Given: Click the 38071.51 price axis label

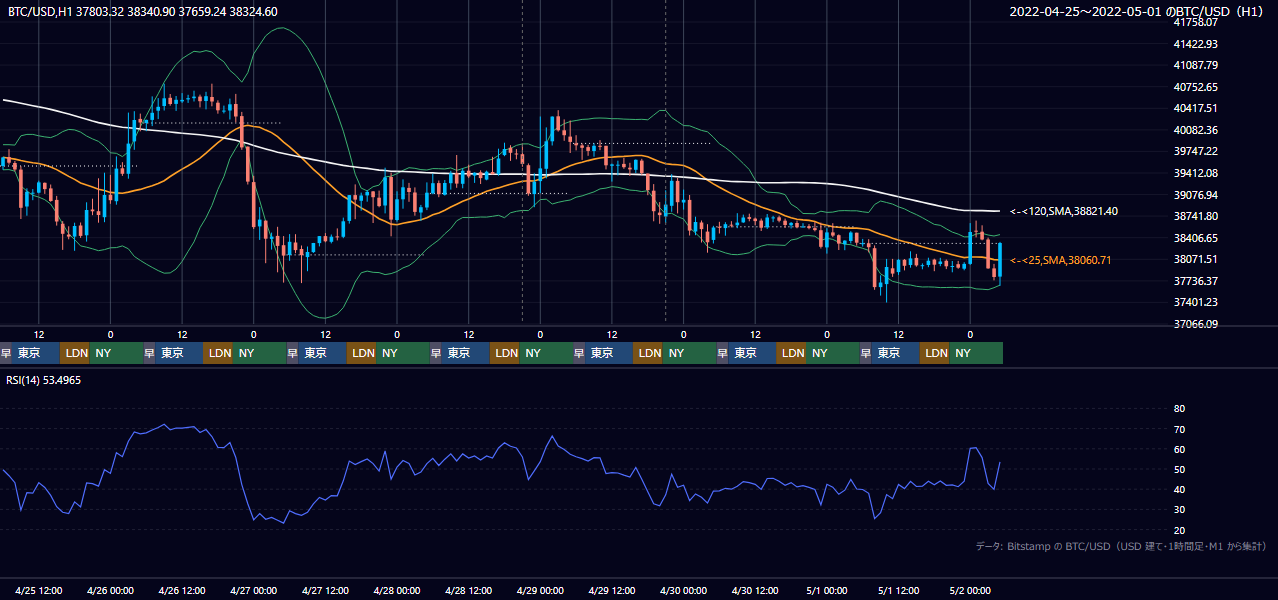Looking at the screenshot, I should (x=1195, y=259).
